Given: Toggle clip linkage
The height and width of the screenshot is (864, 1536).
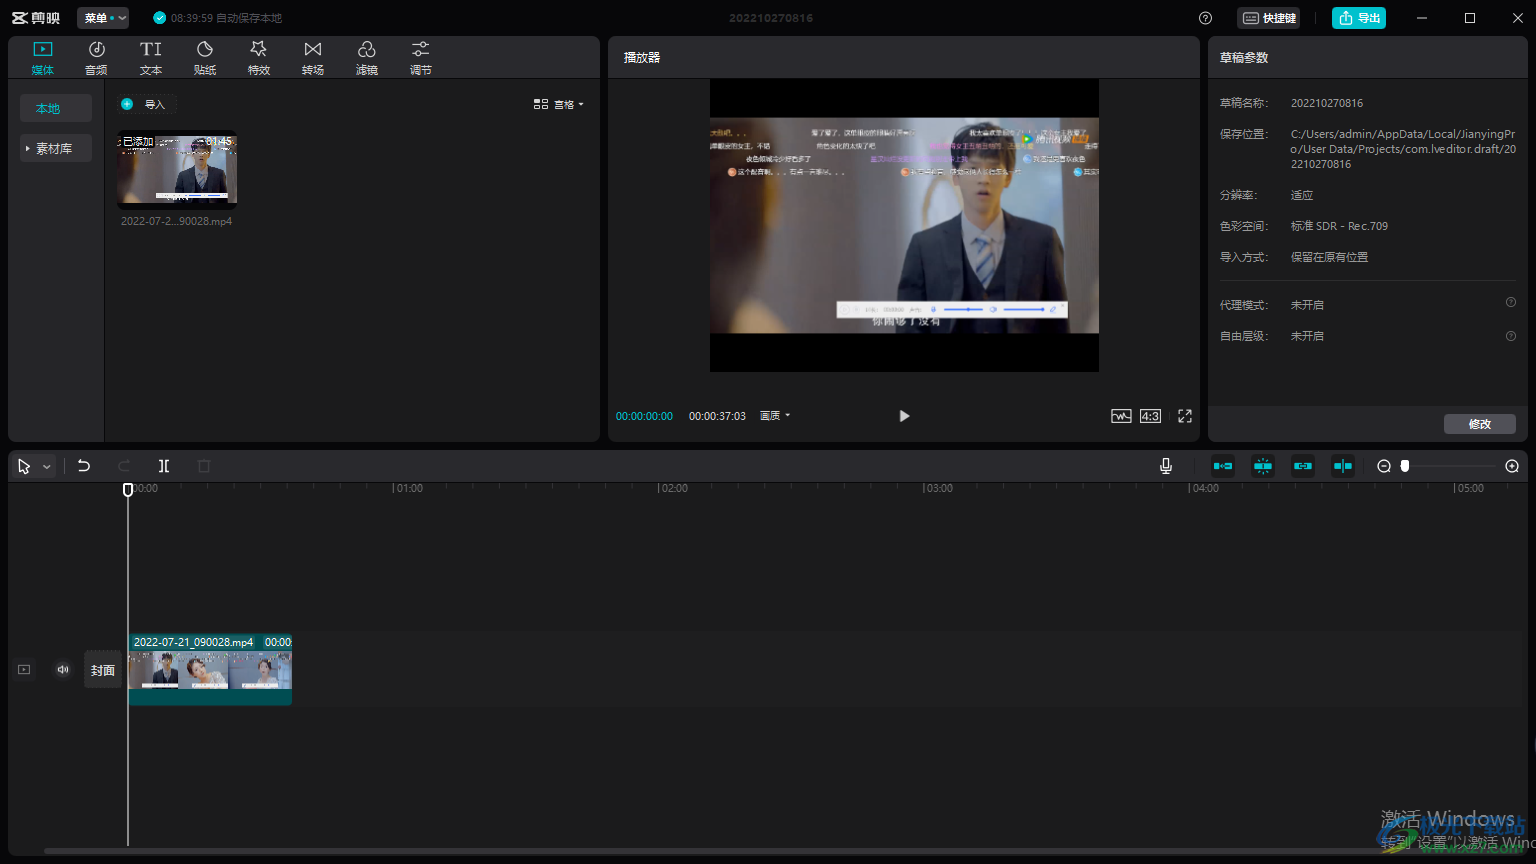Looking at the screenshot, I should (x=1303, y=466).
